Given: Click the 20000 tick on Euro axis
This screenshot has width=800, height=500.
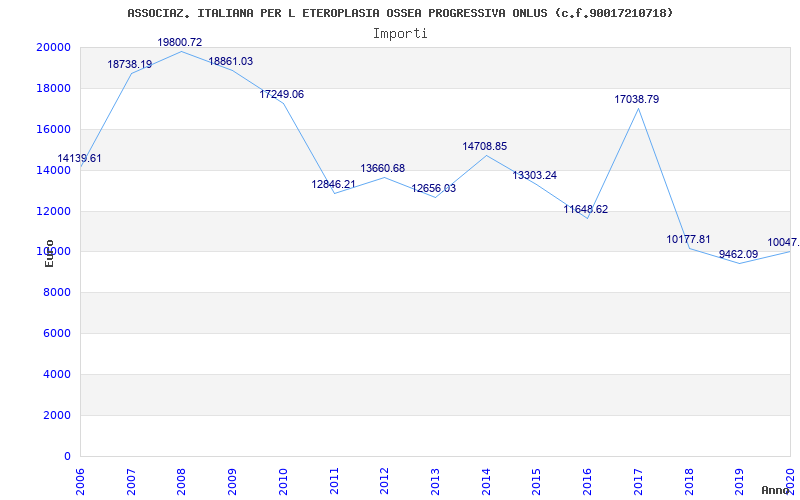Looking at the screenshot, I should coord(54,47).
